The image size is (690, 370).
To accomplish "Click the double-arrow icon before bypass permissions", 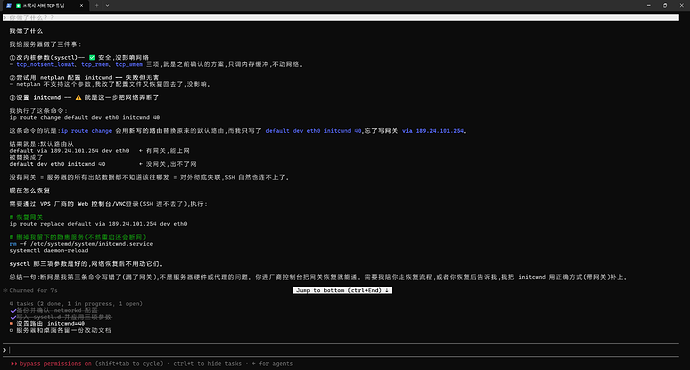I will pyautogui.click(x=14, y=364).
